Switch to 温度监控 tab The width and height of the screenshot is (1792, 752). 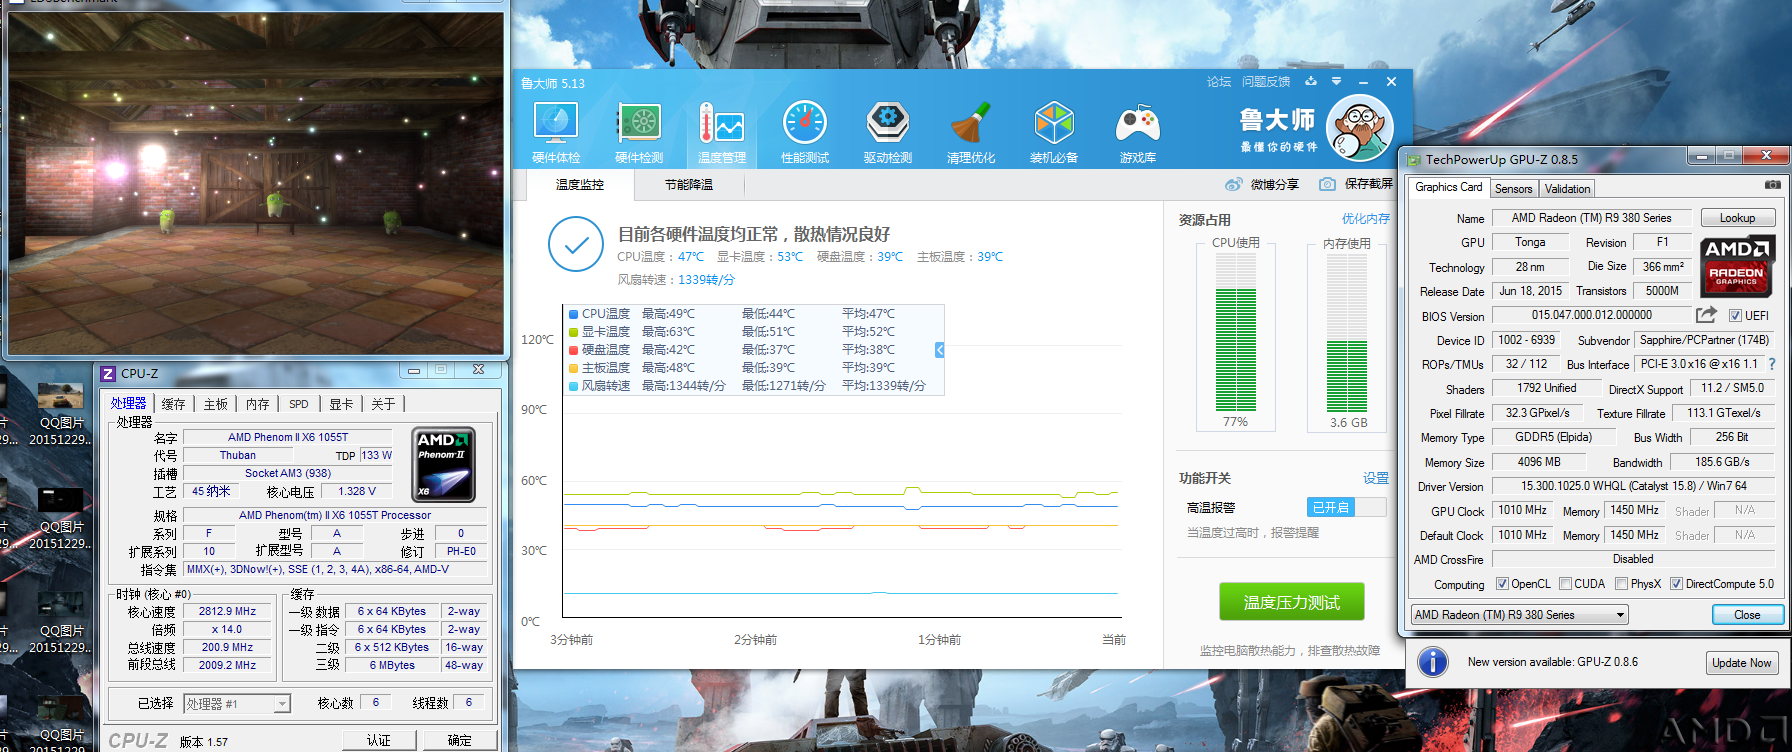coord(580,185)
